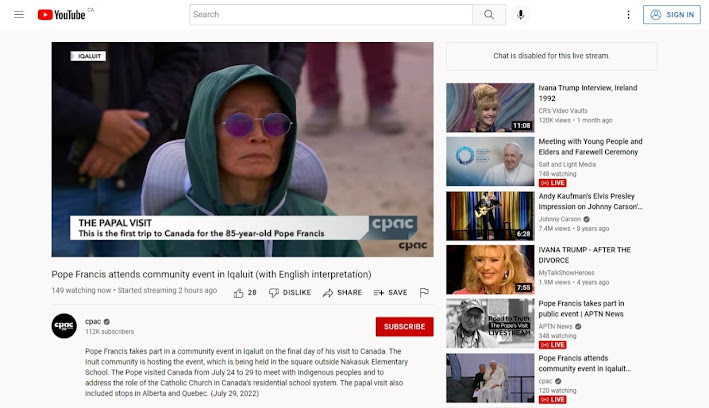Click title 'Ivana Trump Interview, Ireland 1992'
This screenshot has height=408, width=709.
coord(587,93)
